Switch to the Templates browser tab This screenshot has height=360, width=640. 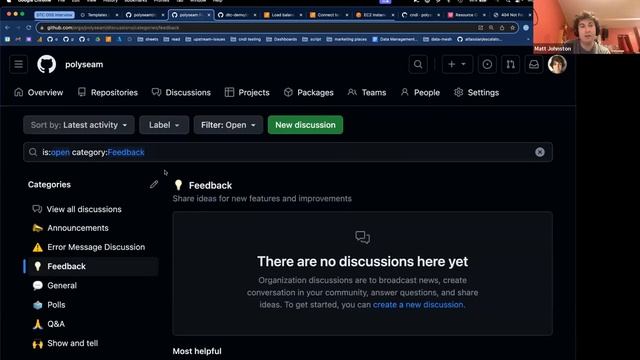tap(98, 15)
